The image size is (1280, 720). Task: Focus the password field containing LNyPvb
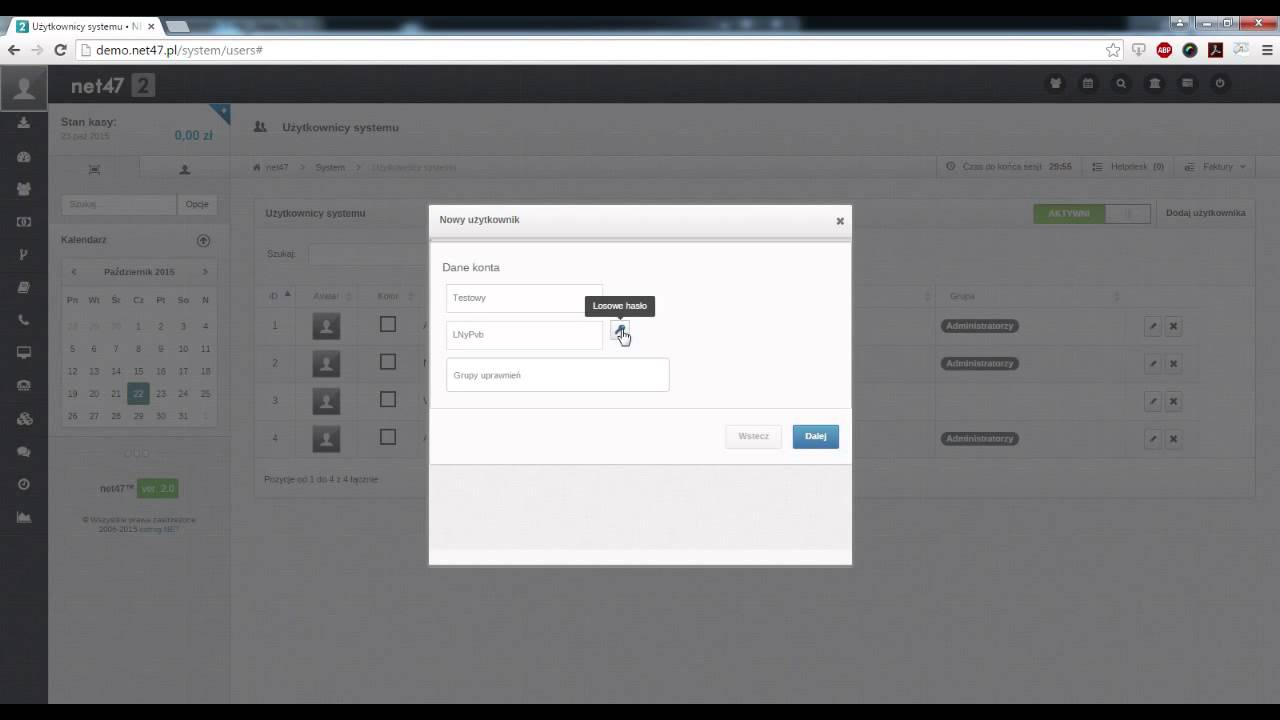524,335
